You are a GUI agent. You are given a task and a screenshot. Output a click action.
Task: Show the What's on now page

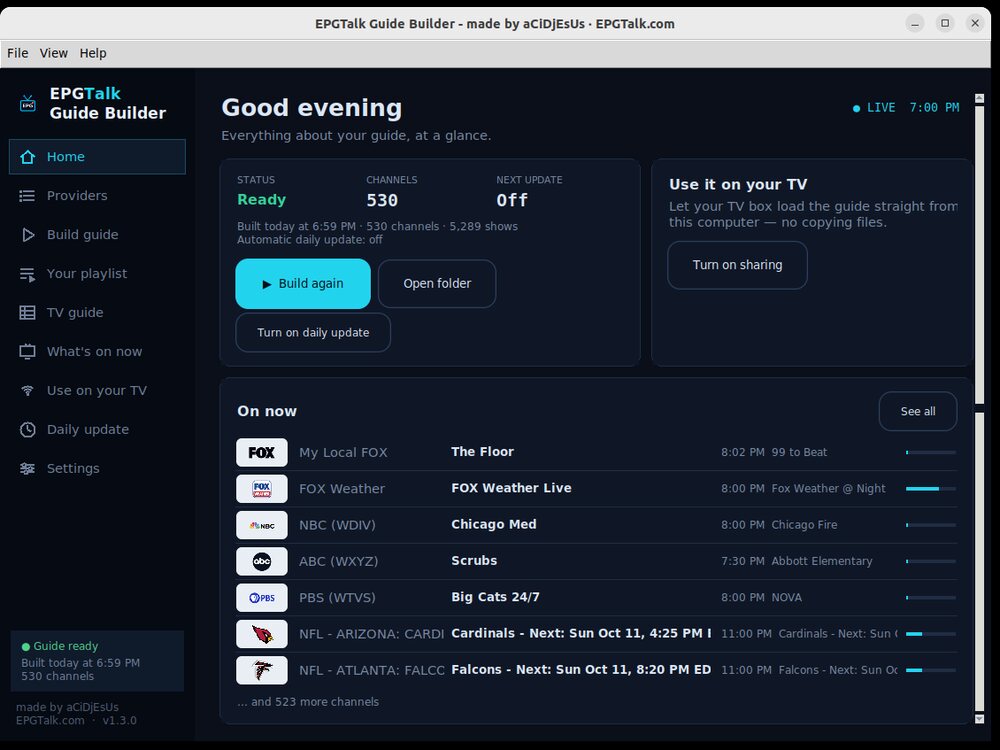[97, 352]
